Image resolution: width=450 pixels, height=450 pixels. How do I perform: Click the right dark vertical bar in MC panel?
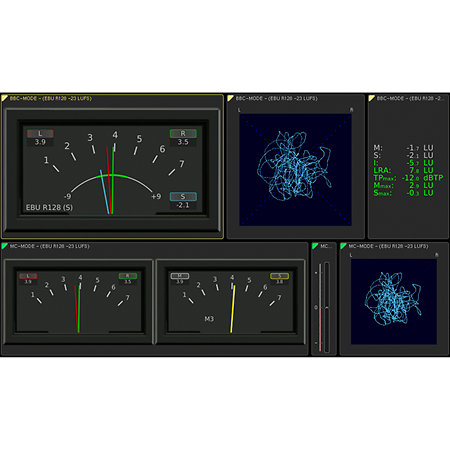pos(327,307)
